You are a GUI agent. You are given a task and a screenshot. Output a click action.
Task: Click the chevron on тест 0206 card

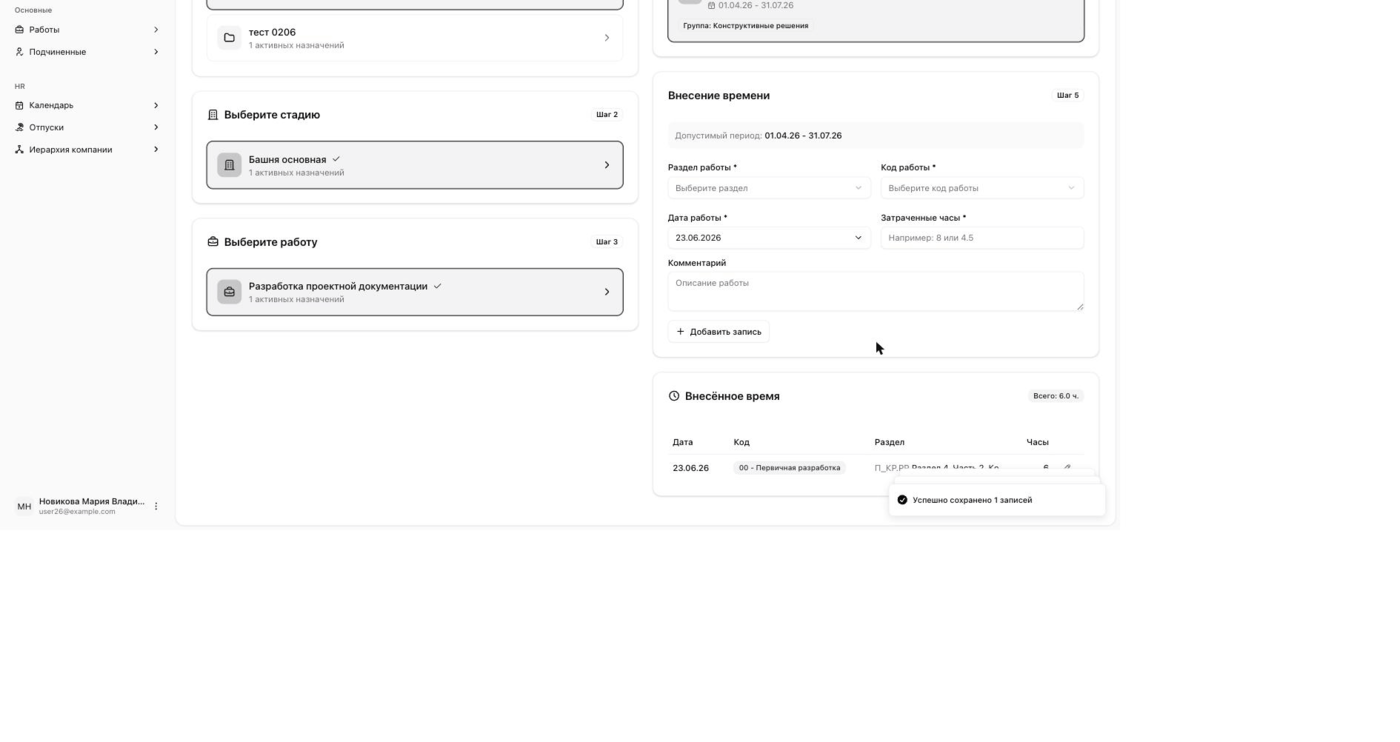point(606,38)
